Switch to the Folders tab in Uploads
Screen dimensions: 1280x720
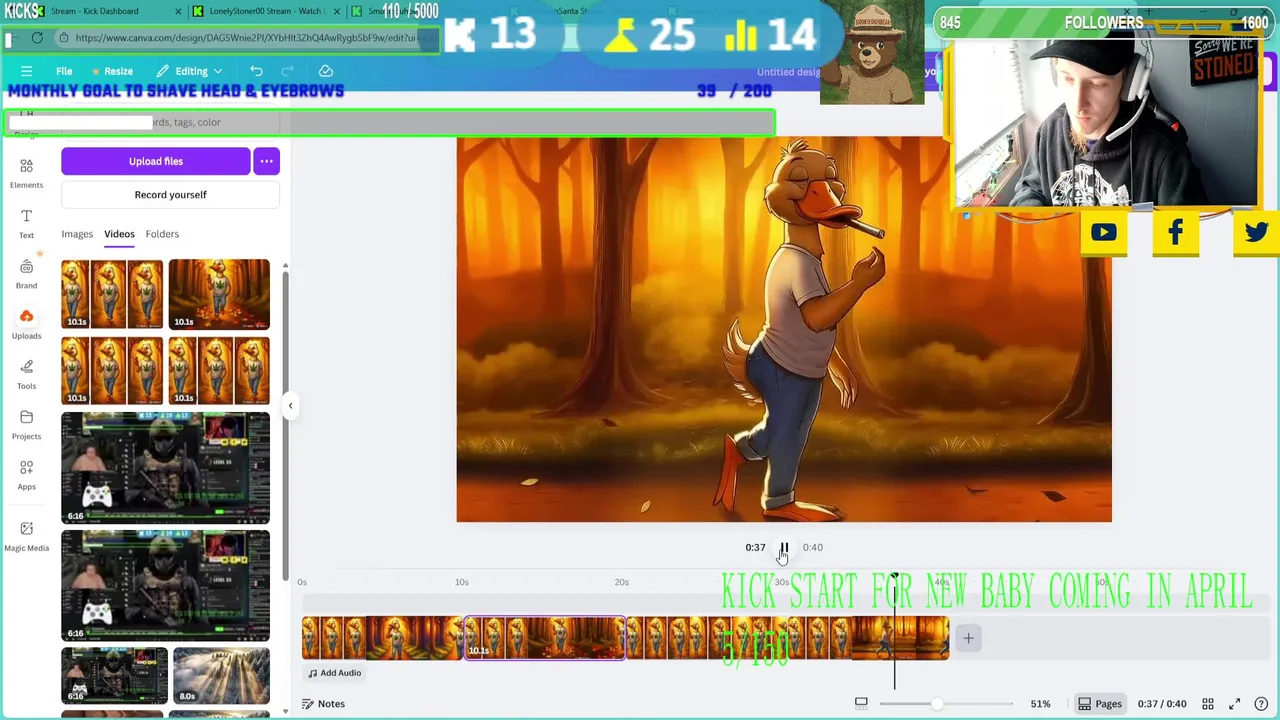coord(162,234)
